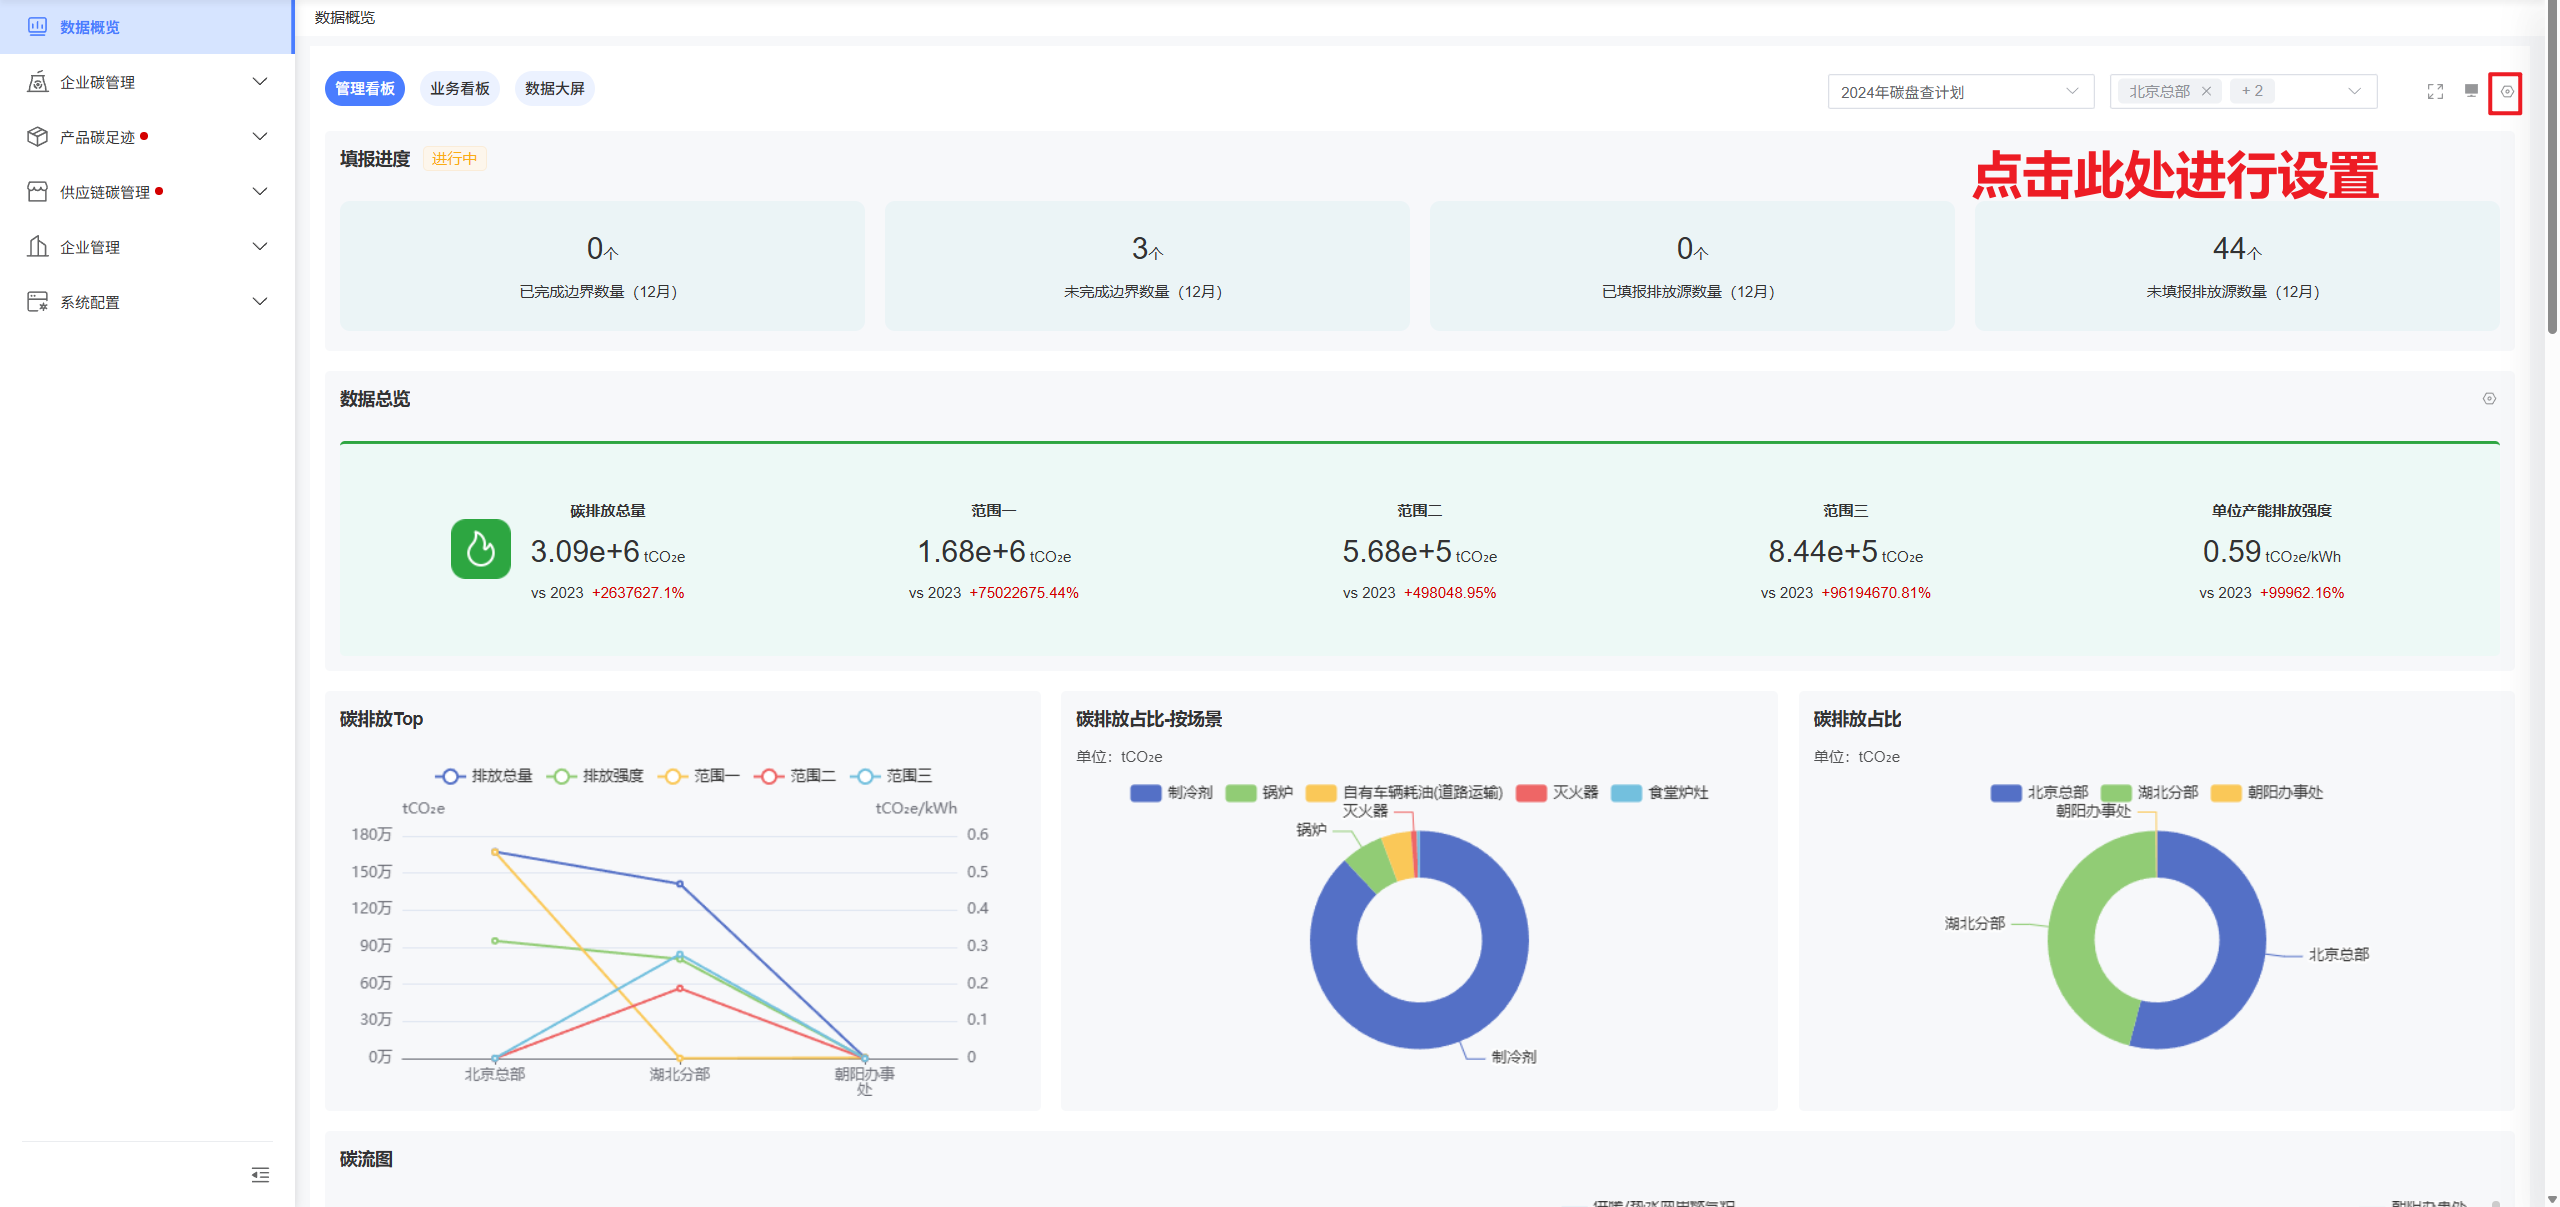Click the fullscreen expand icon
2560x1207 pixels.
2435,92
